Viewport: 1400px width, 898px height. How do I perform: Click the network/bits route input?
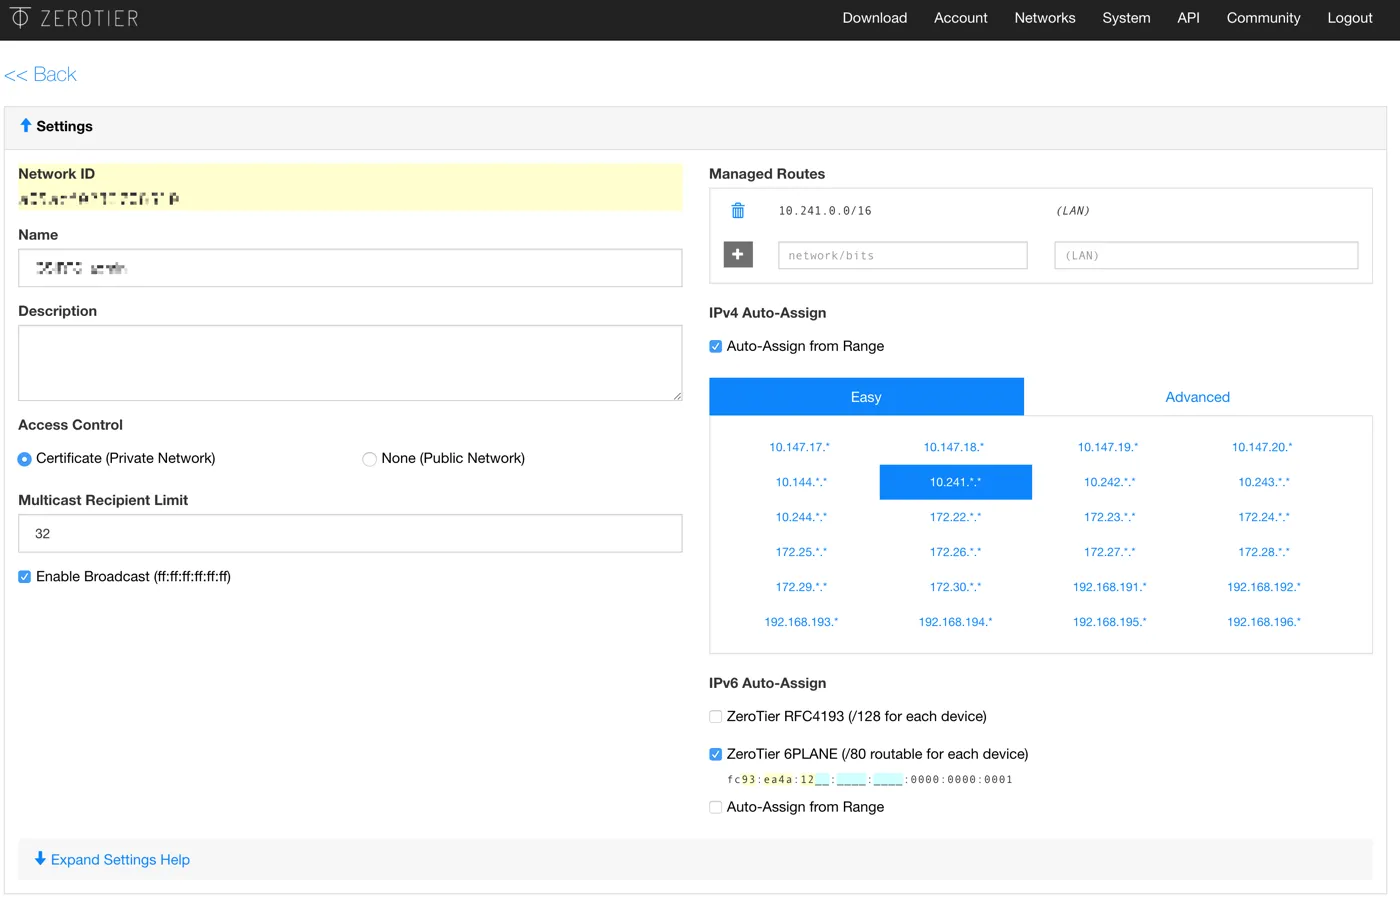(903, 255)
